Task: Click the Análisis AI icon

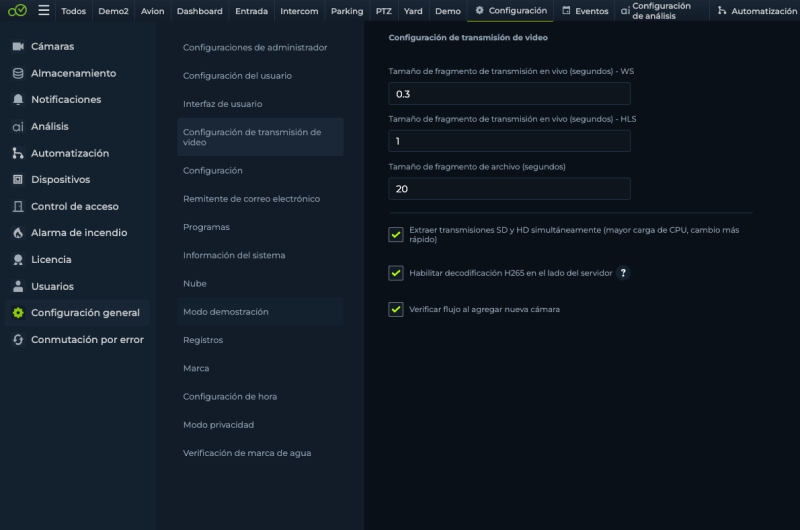Action: click(18, 127)
